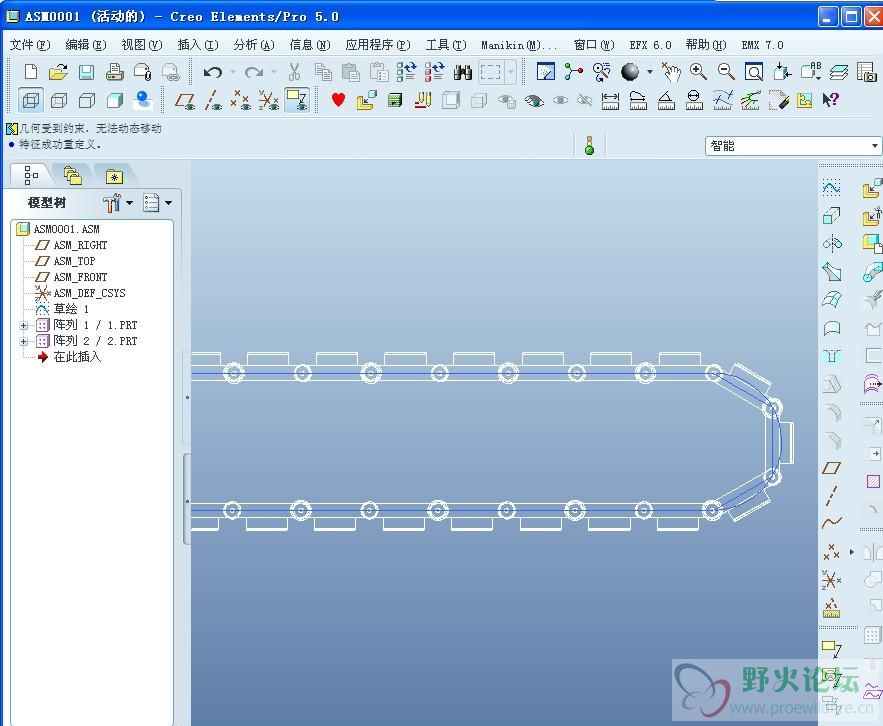Expand the 阵列 1 / 1.PRT tree node

pos(24,325)
